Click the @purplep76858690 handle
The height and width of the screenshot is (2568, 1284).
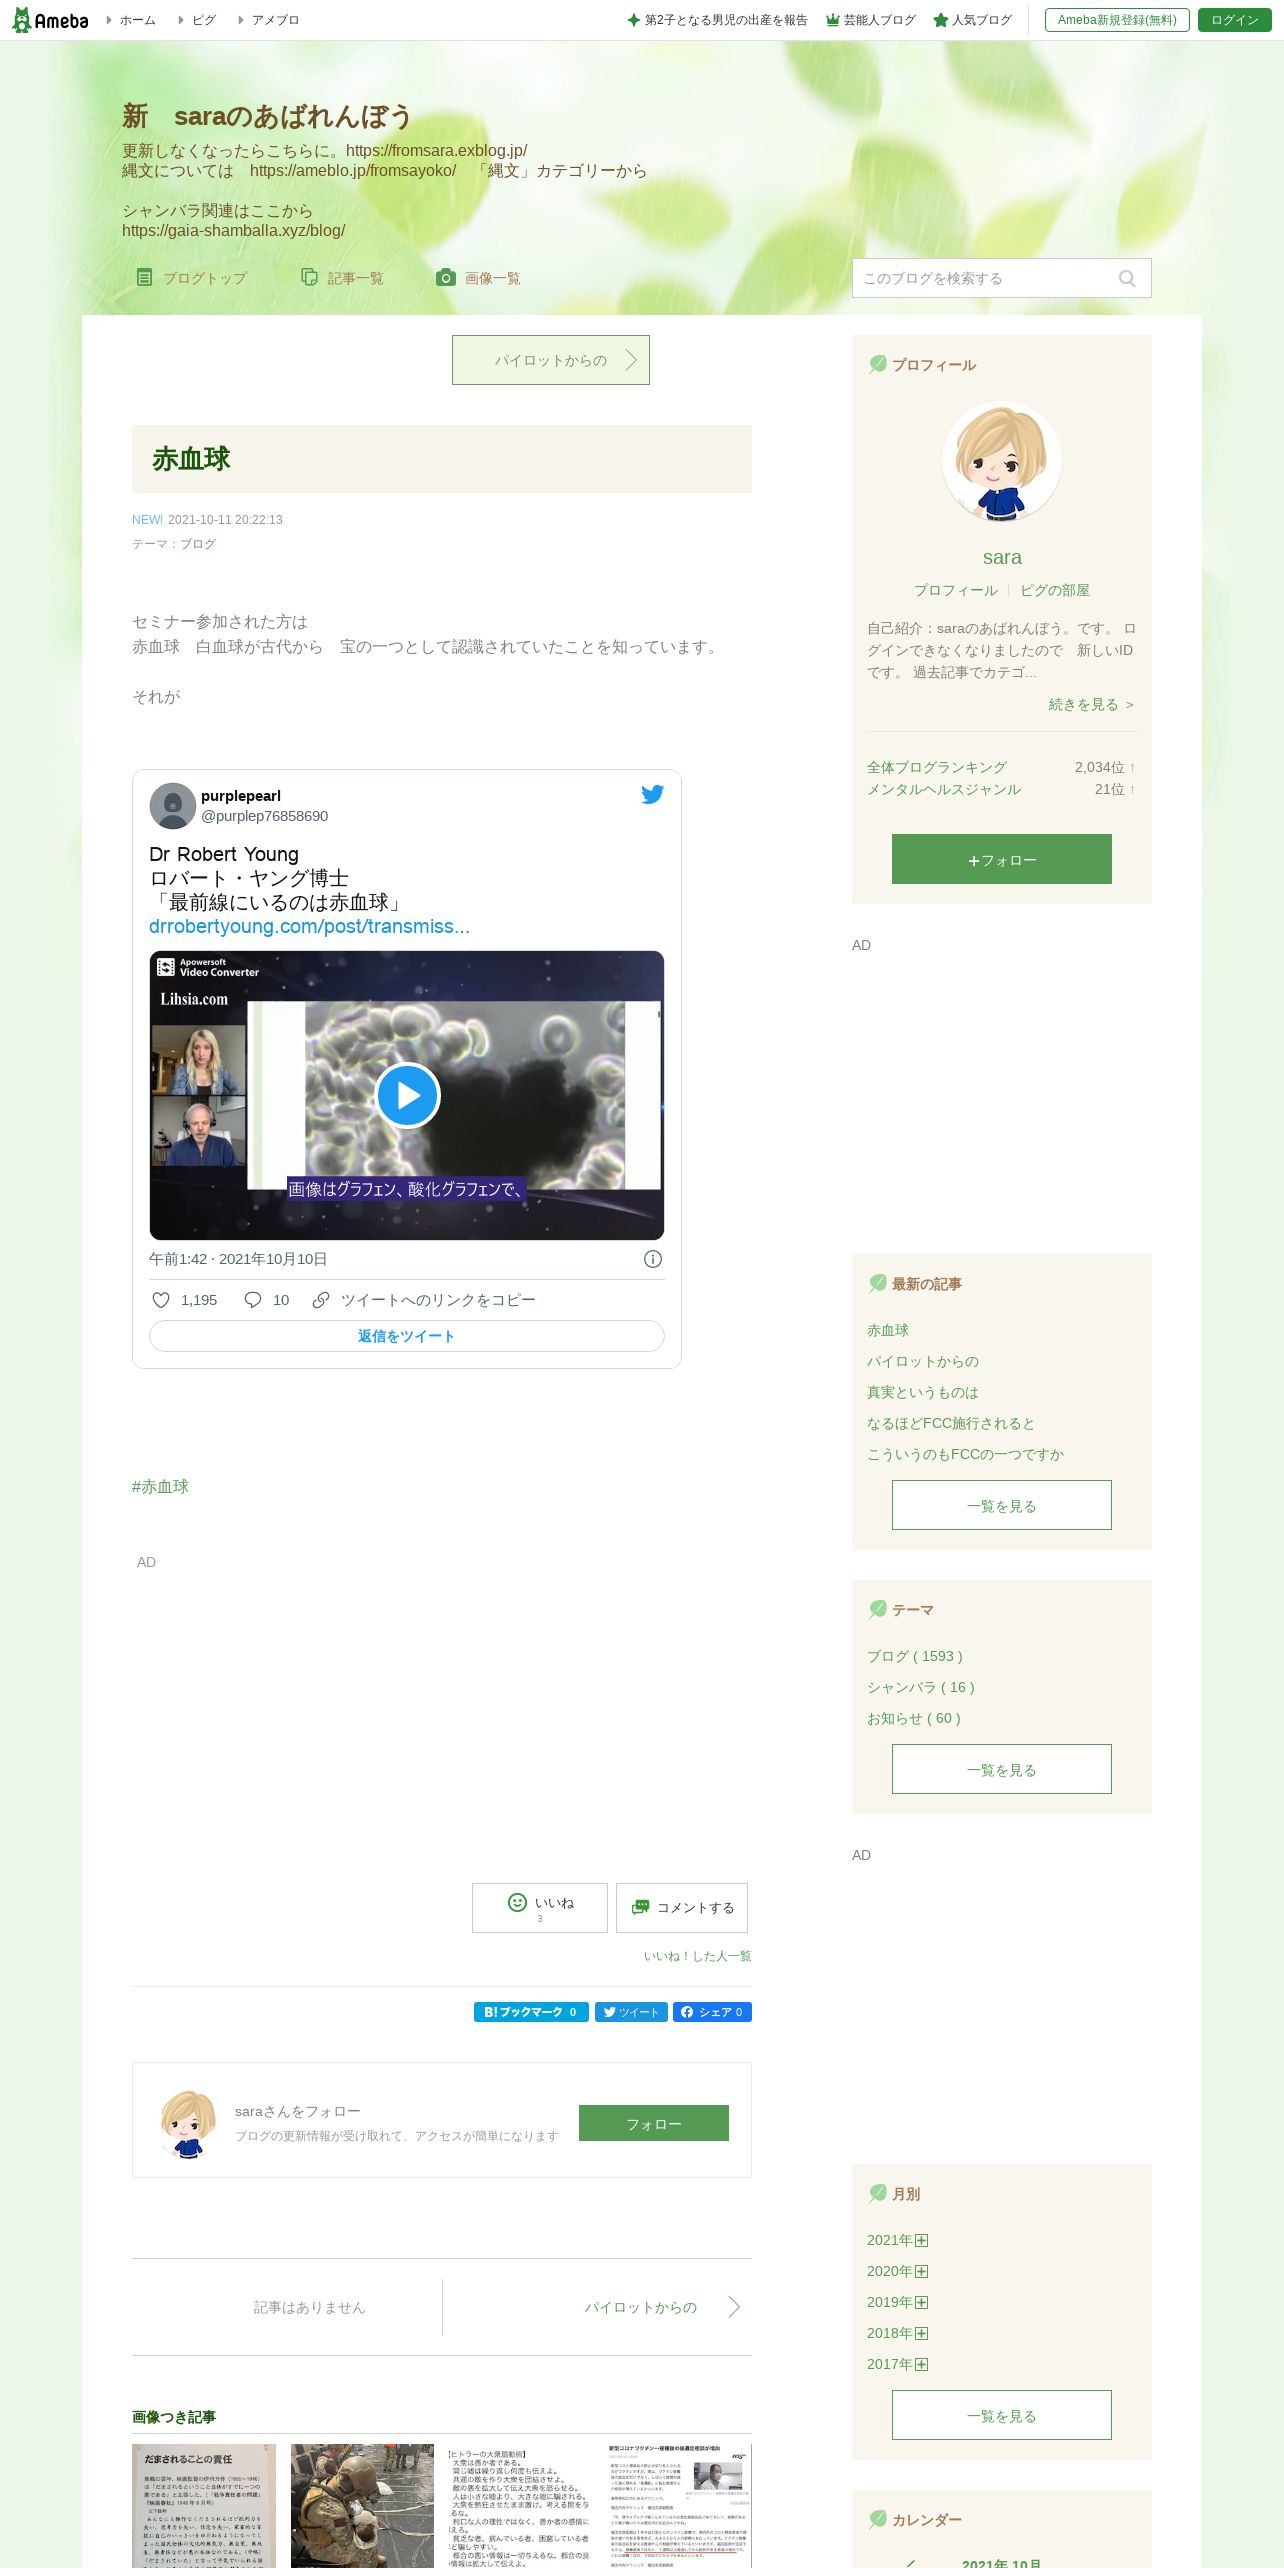[264, 816]
